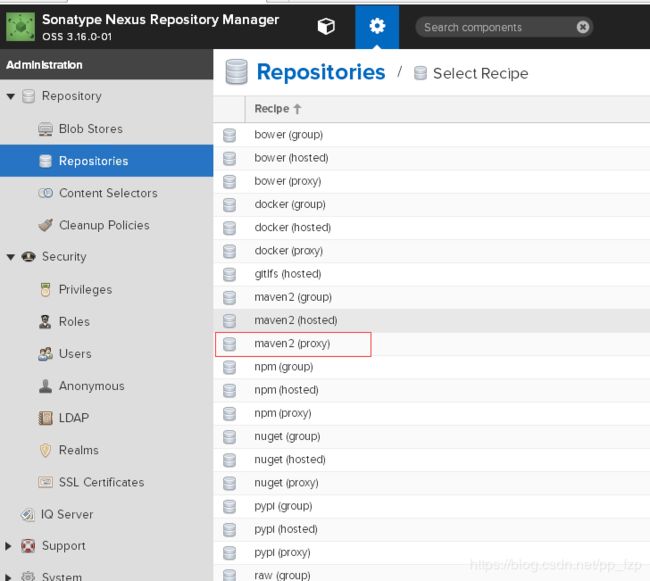Click the Nexus green logo icon

(20, 27)
